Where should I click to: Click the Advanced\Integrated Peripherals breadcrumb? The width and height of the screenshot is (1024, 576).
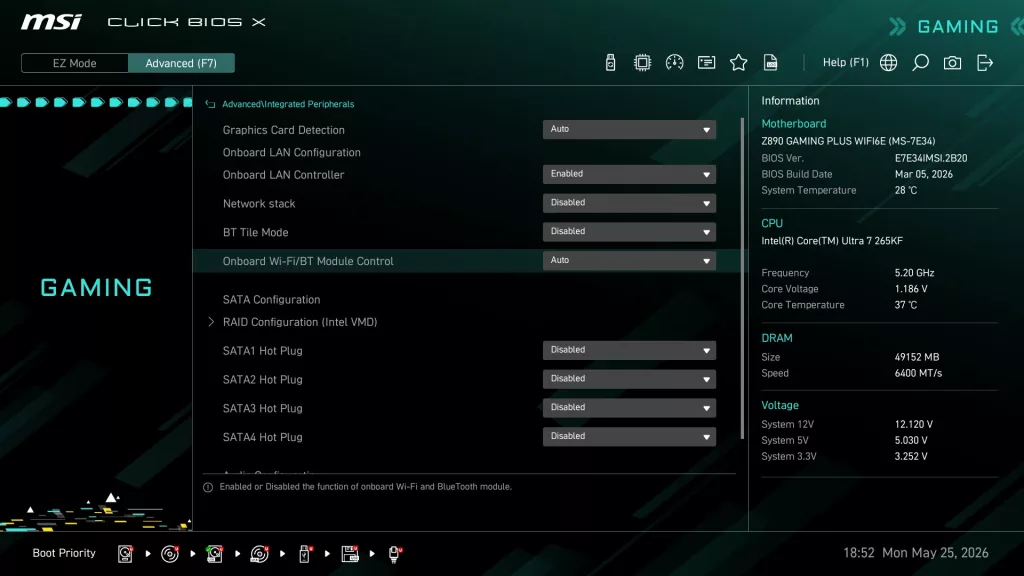coord(288,104)
